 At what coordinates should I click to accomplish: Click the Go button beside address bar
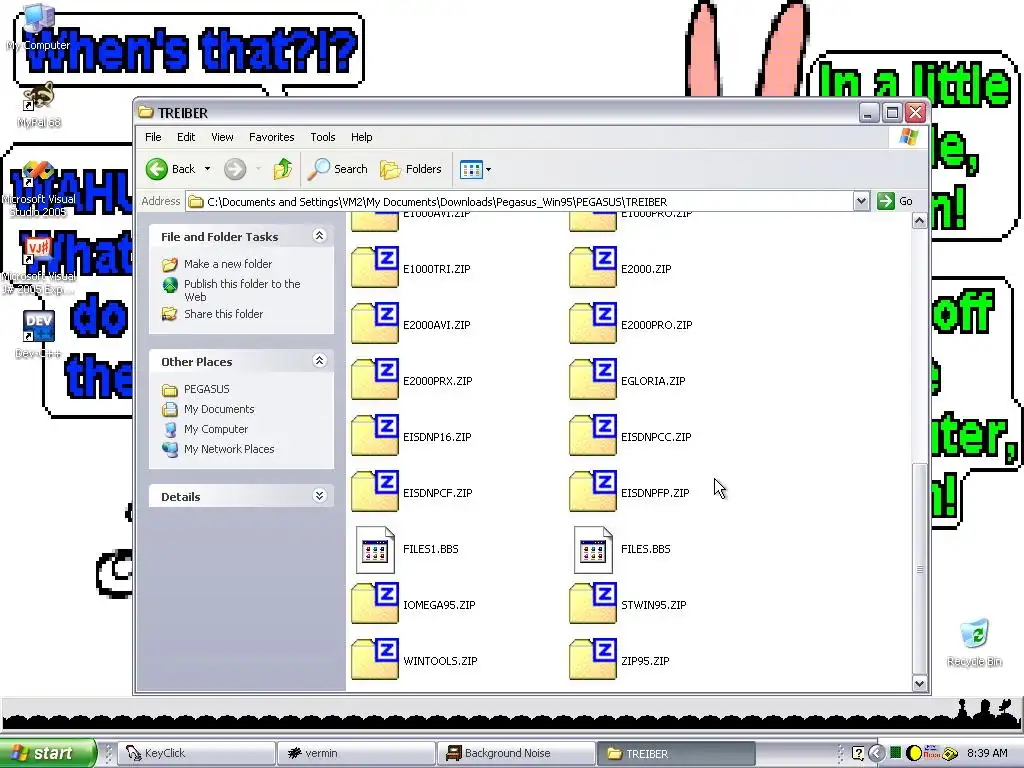click(x=895, y=201)
